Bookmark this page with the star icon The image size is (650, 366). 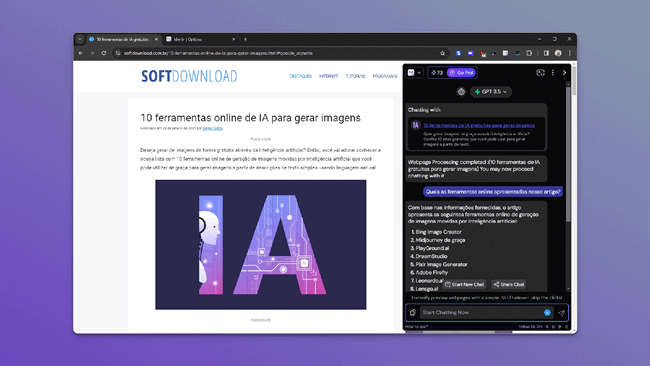(442, 53)
